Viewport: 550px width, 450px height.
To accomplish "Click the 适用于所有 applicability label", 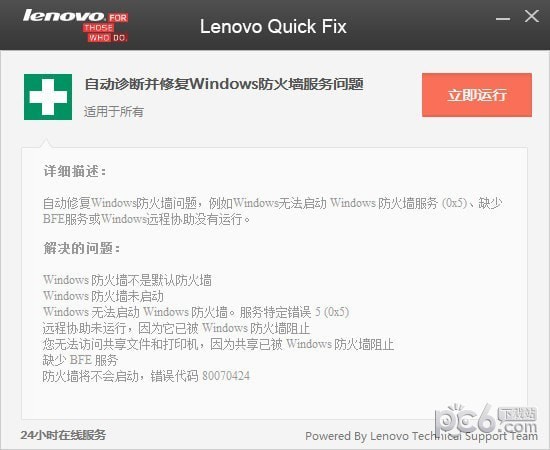I will click(114, 112).
